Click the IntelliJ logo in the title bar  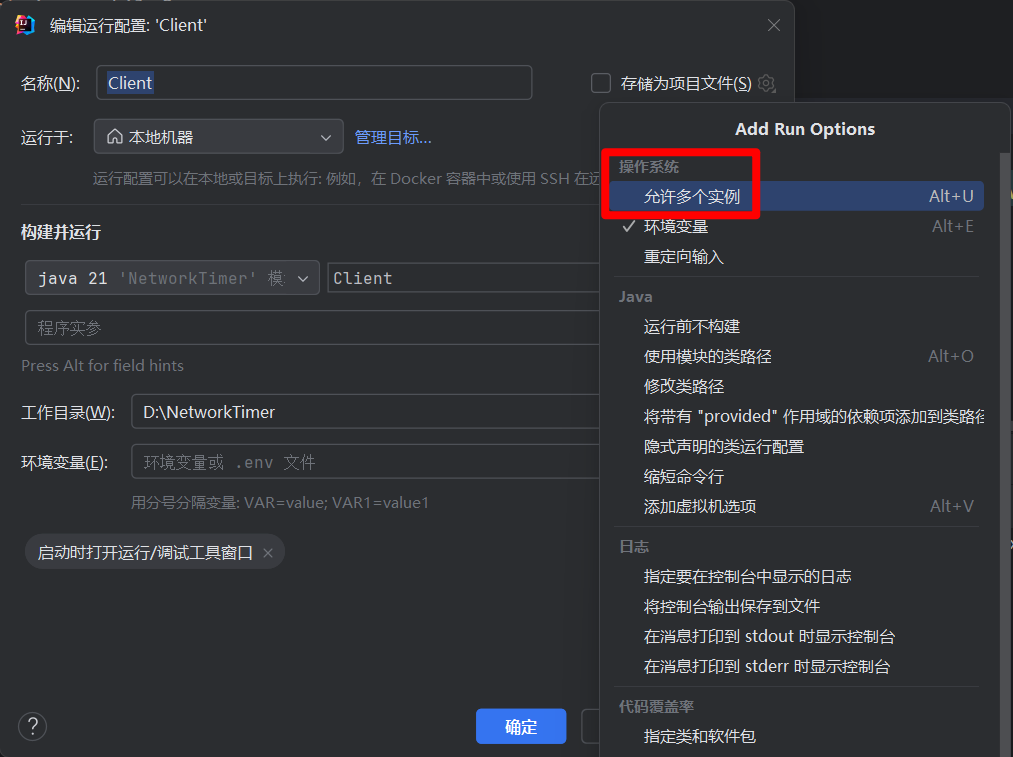point(26,25)
